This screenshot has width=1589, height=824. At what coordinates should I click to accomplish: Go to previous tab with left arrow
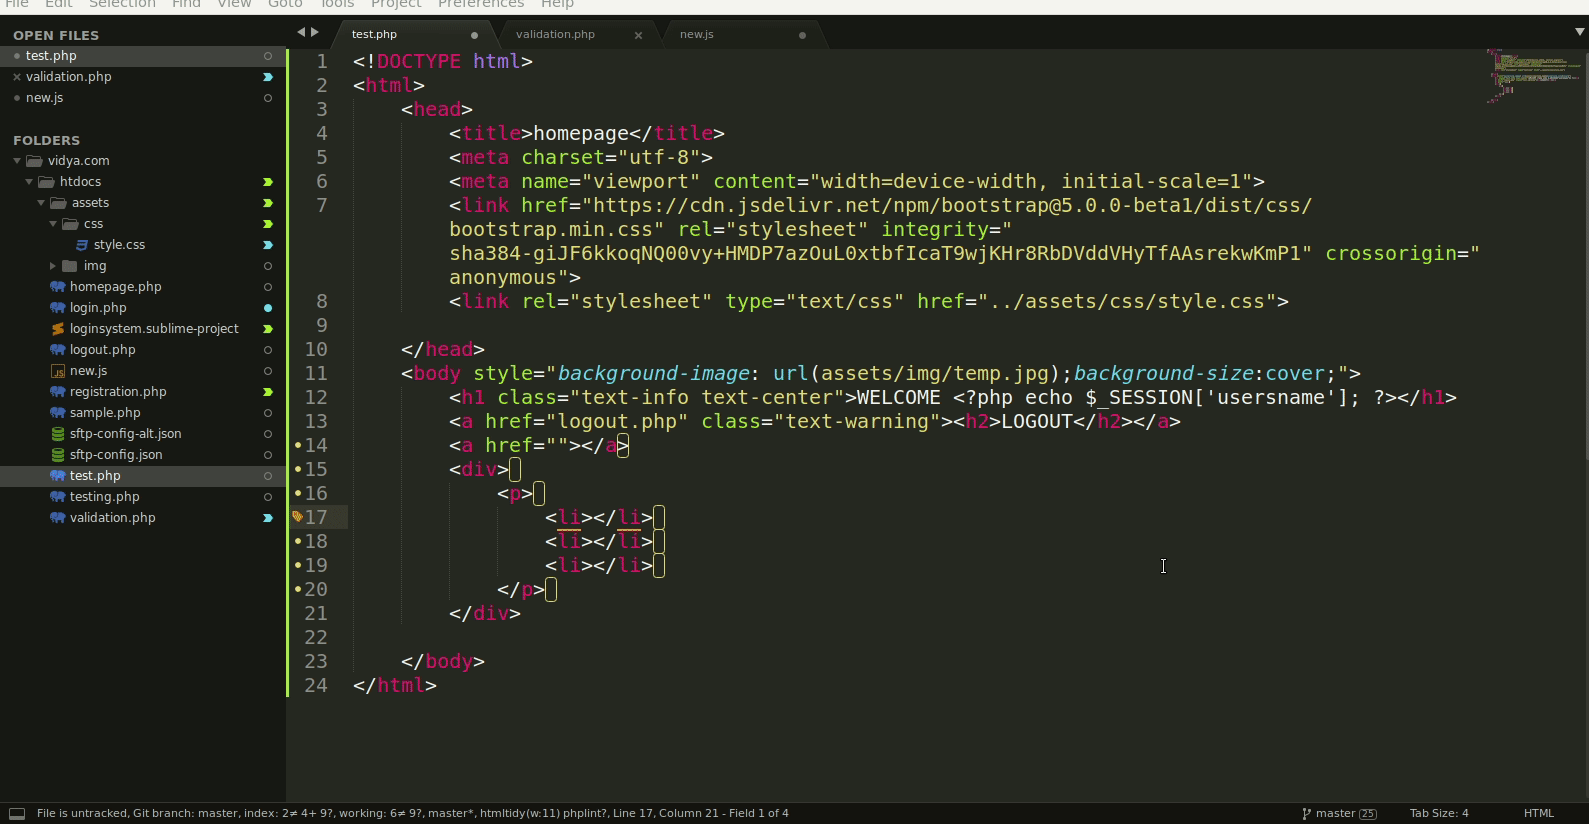[300, 33]
